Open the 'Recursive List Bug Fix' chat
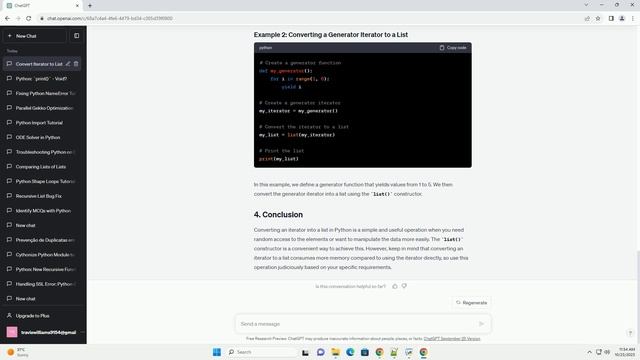Image resolution: width=640 pixels, height=360 pixels. click(42, 196)
